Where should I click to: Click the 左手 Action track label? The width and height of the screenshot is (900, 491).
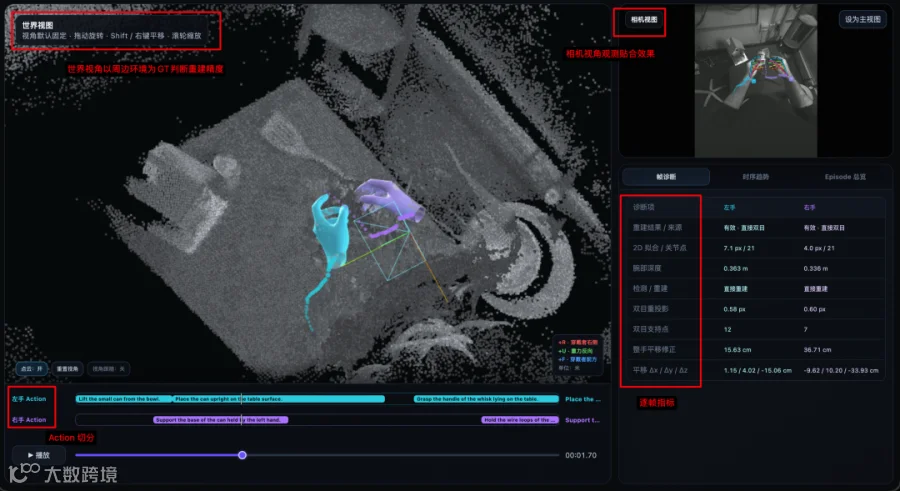click(x=29, y=399)
